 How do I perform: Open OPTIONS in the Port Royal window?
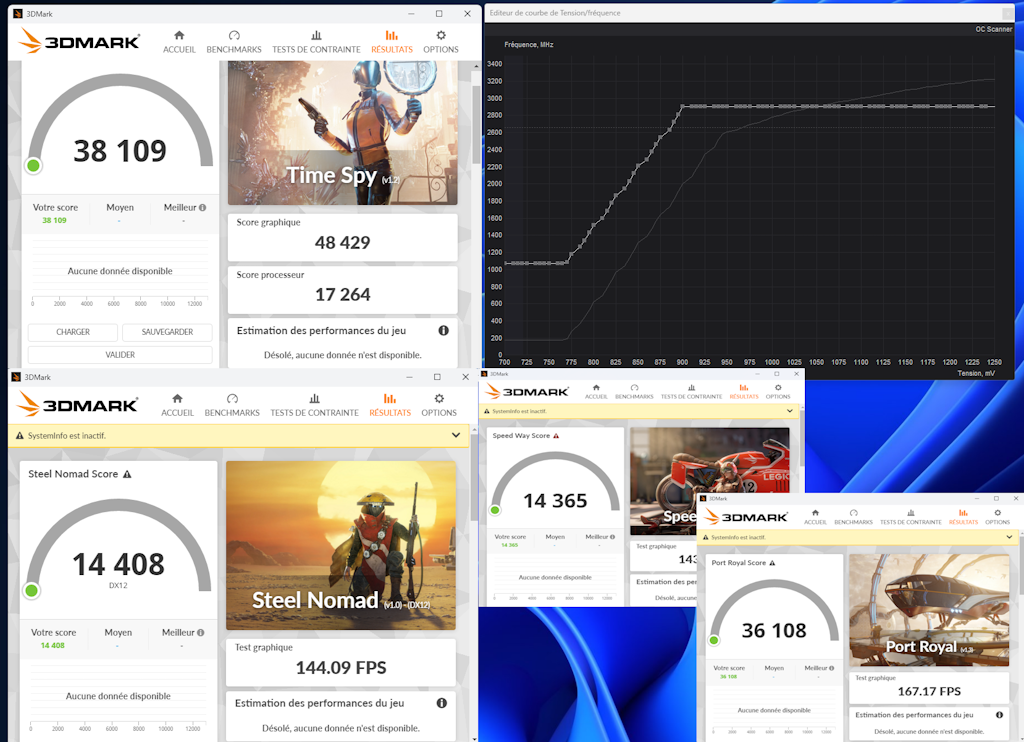[x=997, y=517]
